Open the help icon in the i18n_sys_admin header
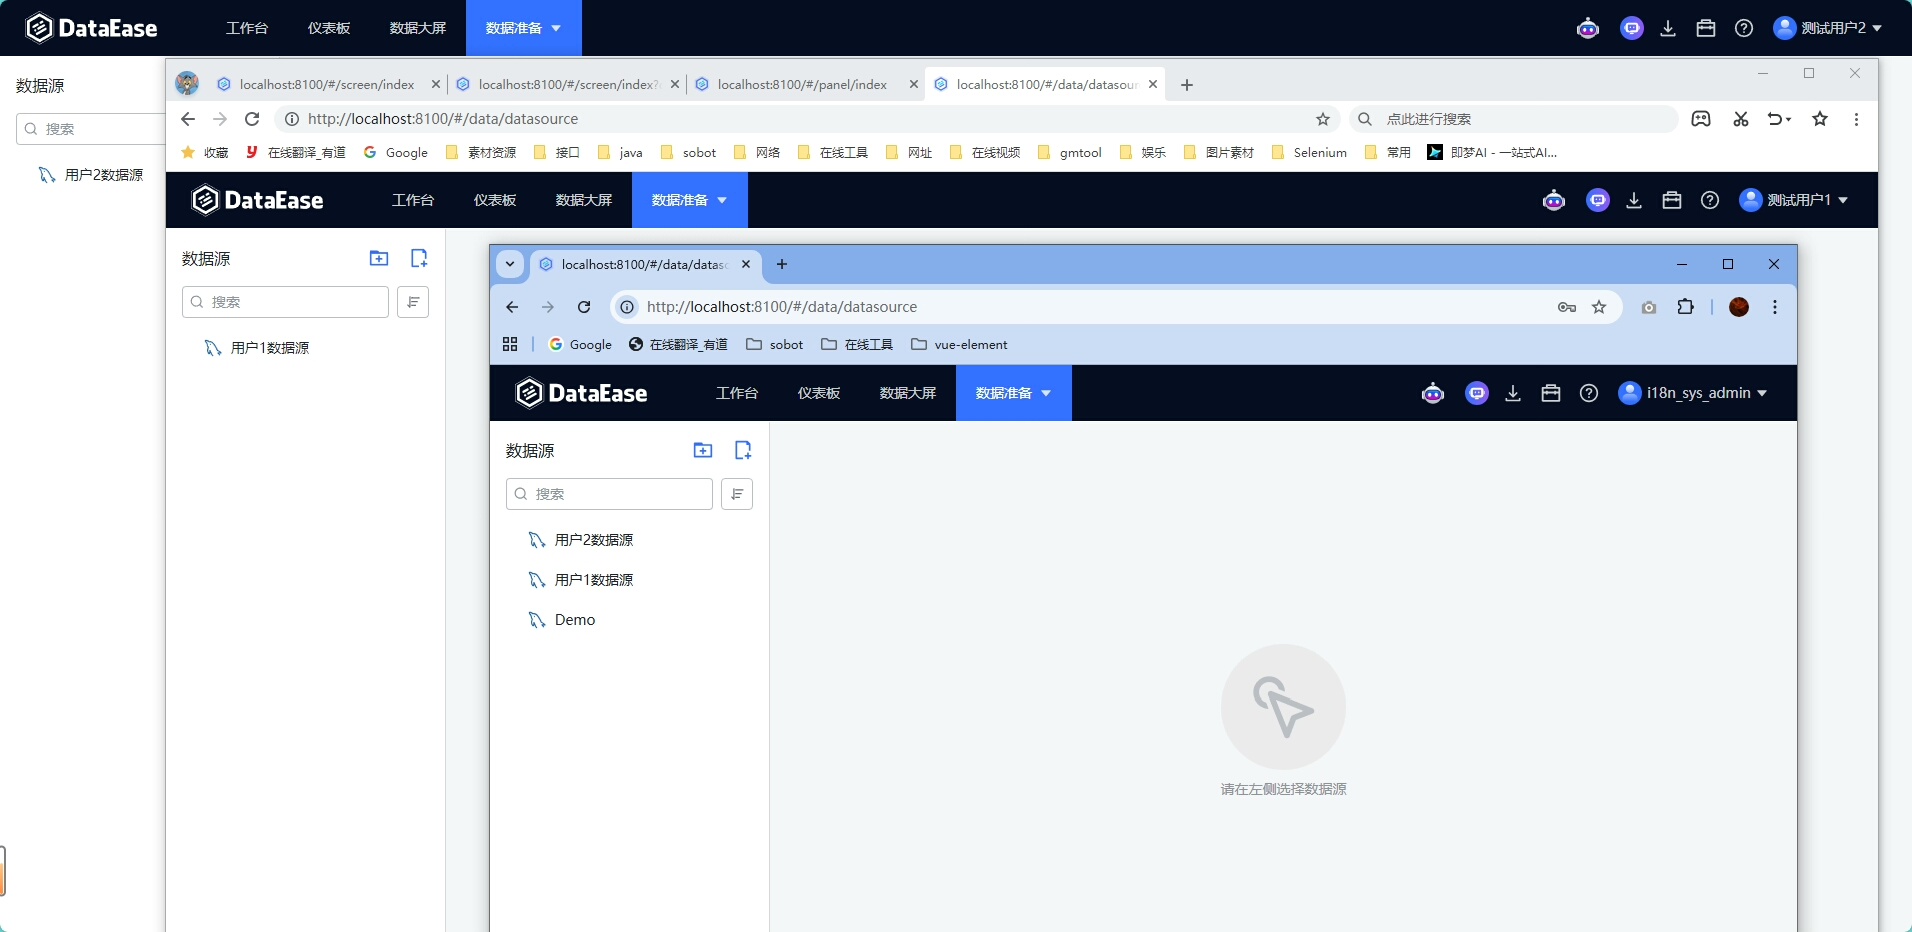 (1589, 393)
